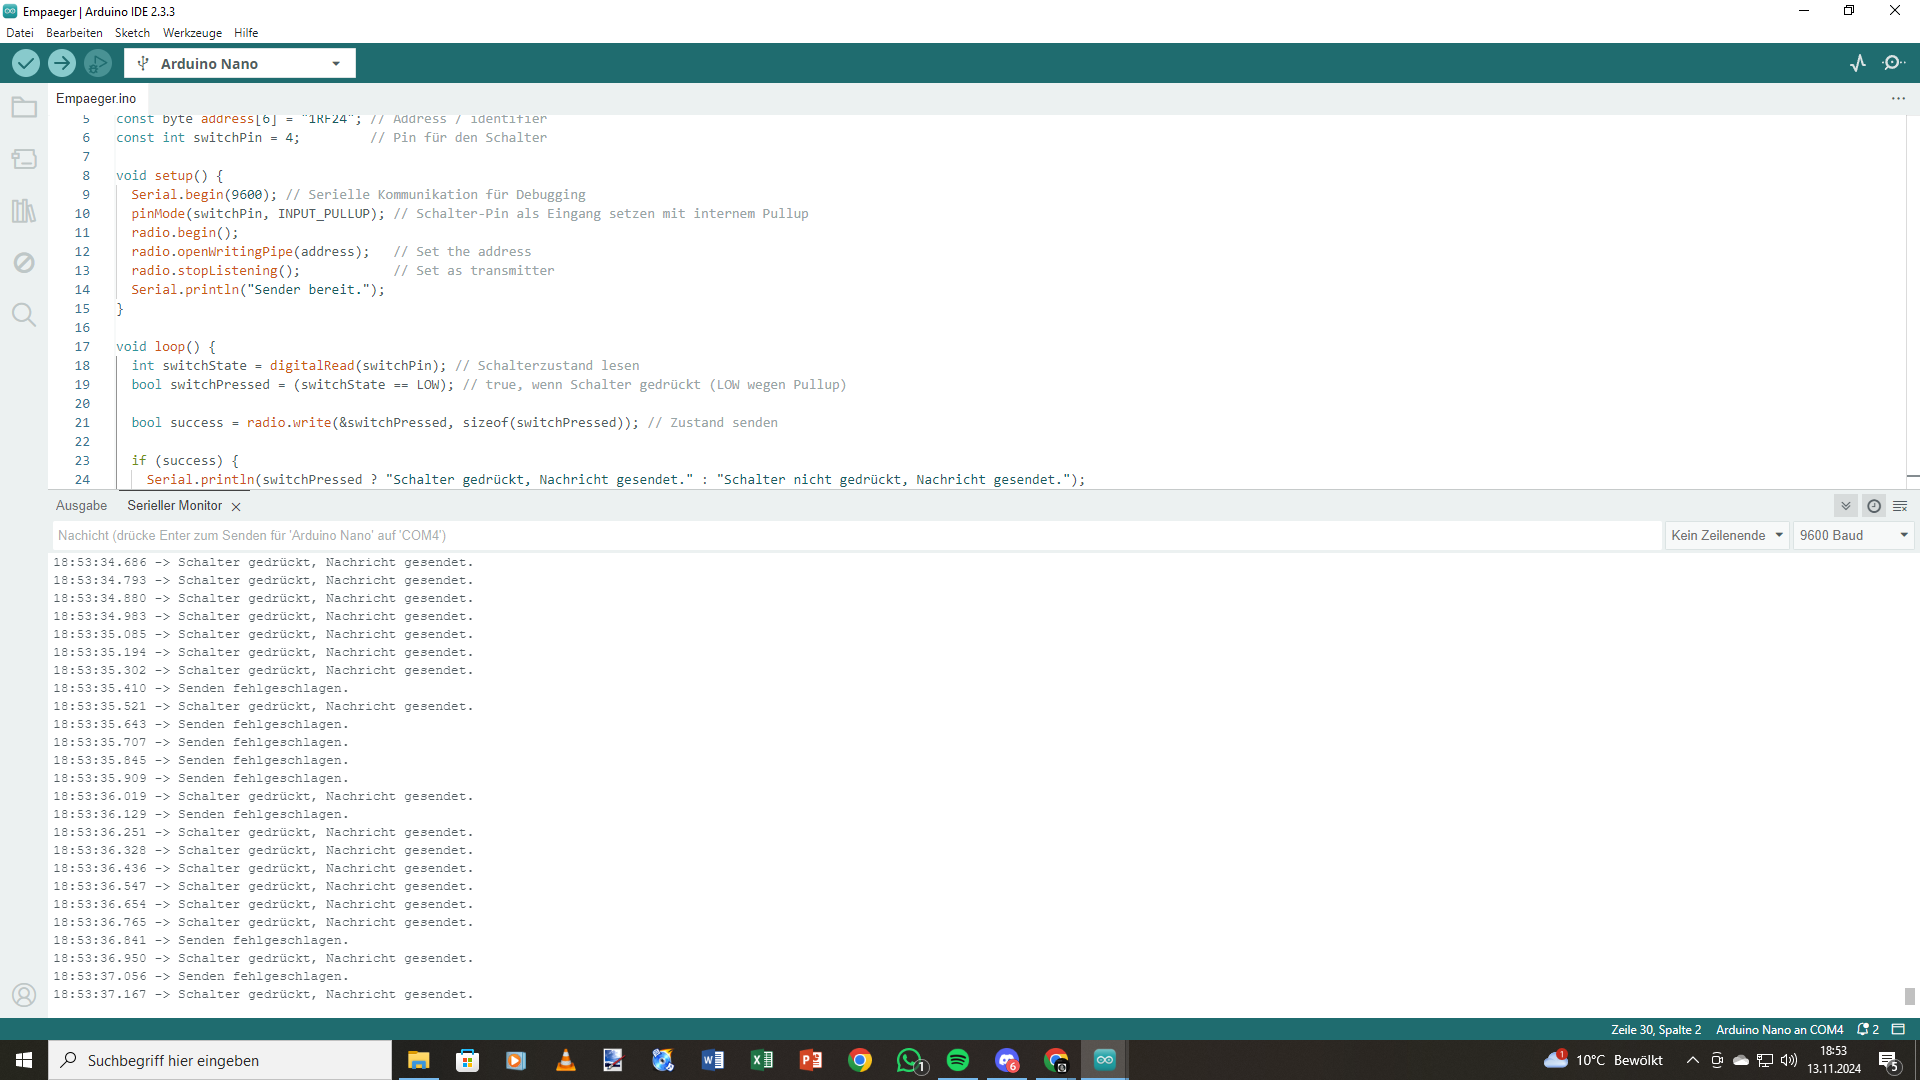This screenshot has height=1080, width=1920.
Task: Click the log entry at 18:53:35.410
Action: (201, 688)
